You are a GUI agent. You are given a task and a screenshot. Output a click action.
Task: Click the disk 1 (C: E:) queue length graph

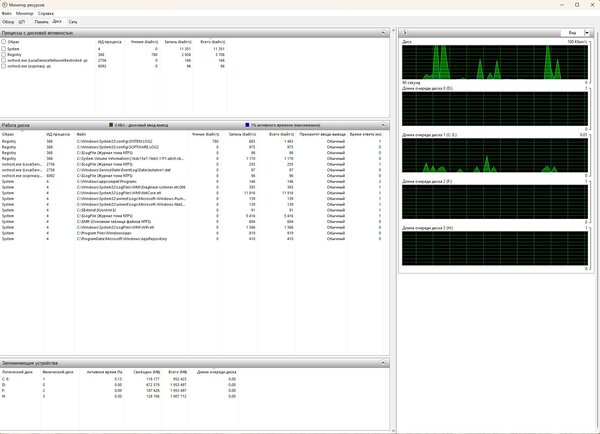495,155
